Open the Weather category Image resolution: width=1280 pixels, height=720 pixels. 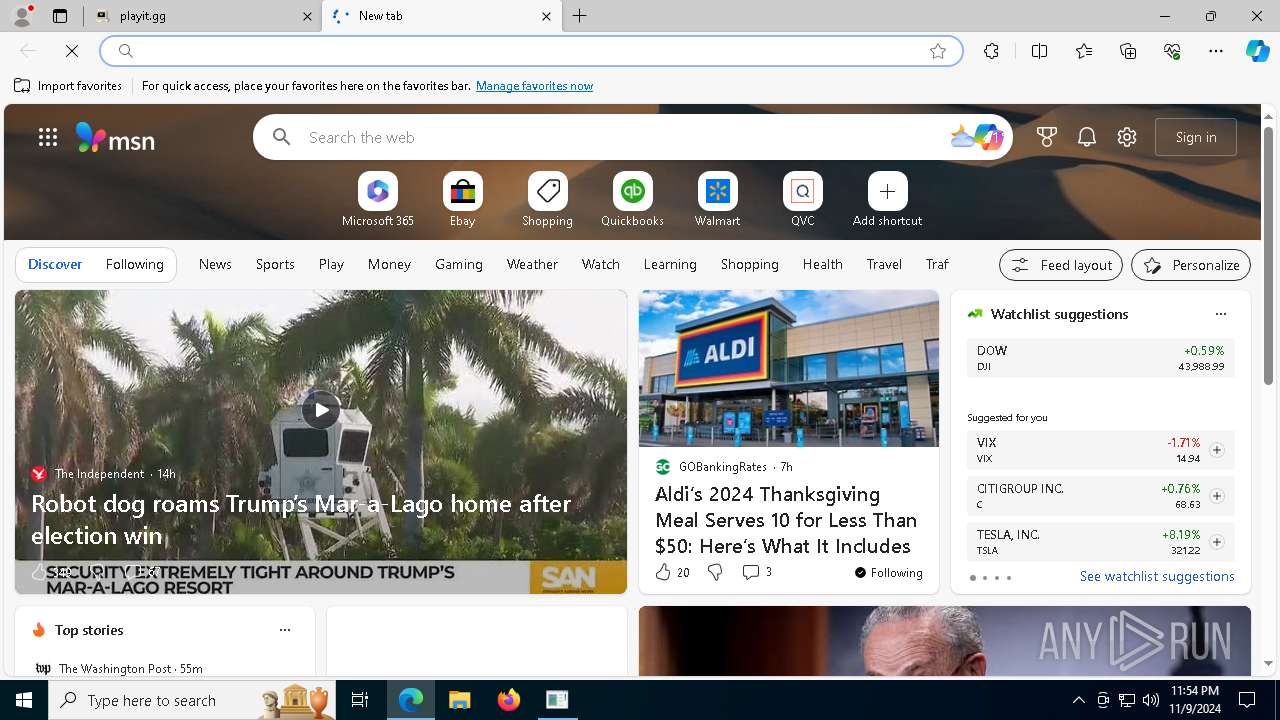(532, 264)
